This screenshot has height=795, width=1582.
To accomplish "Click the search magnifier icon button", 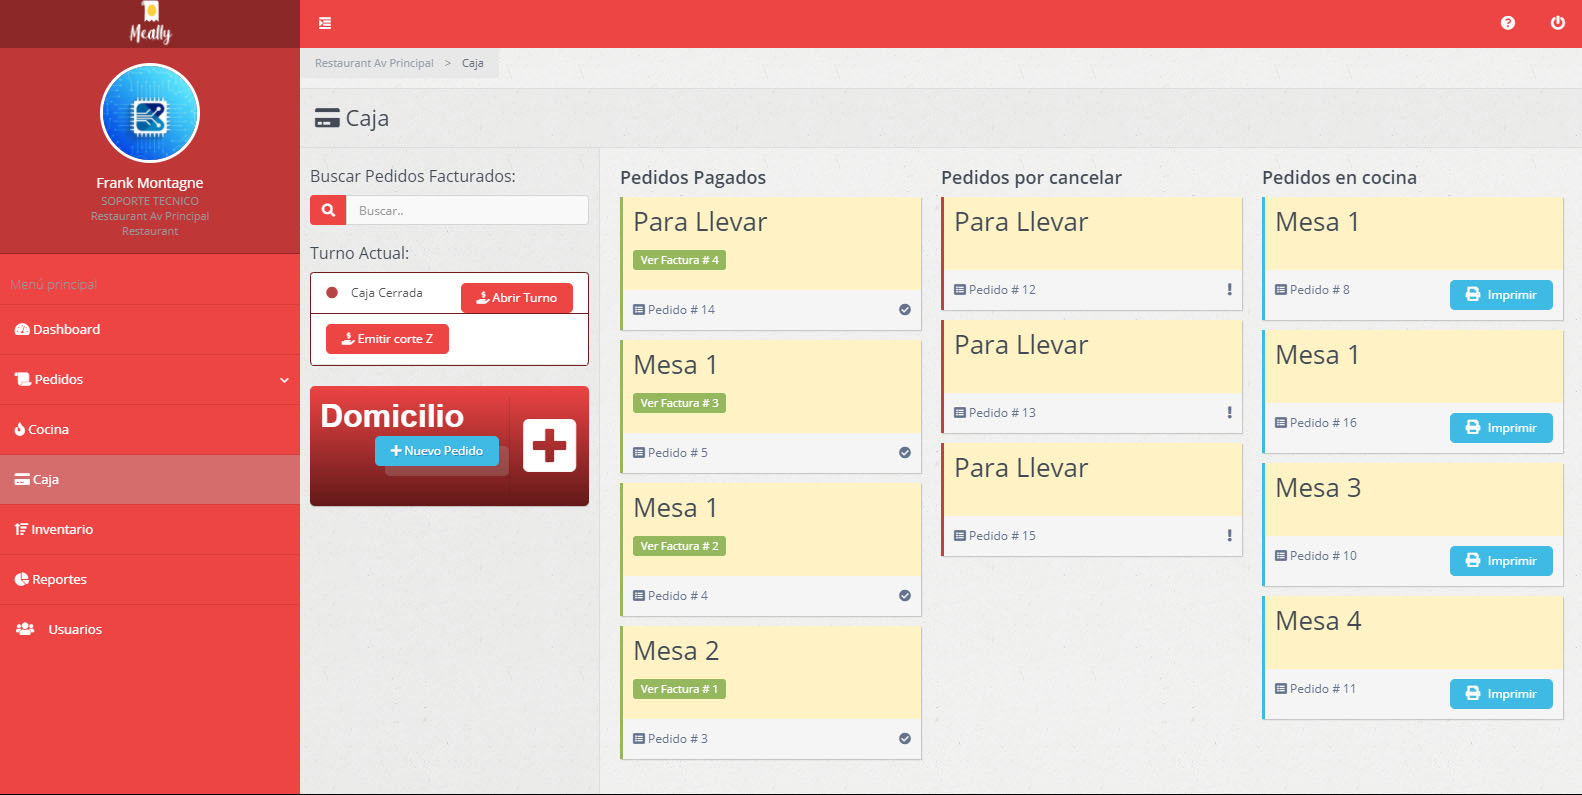I will pyautogui.click(x=328, y=211).
